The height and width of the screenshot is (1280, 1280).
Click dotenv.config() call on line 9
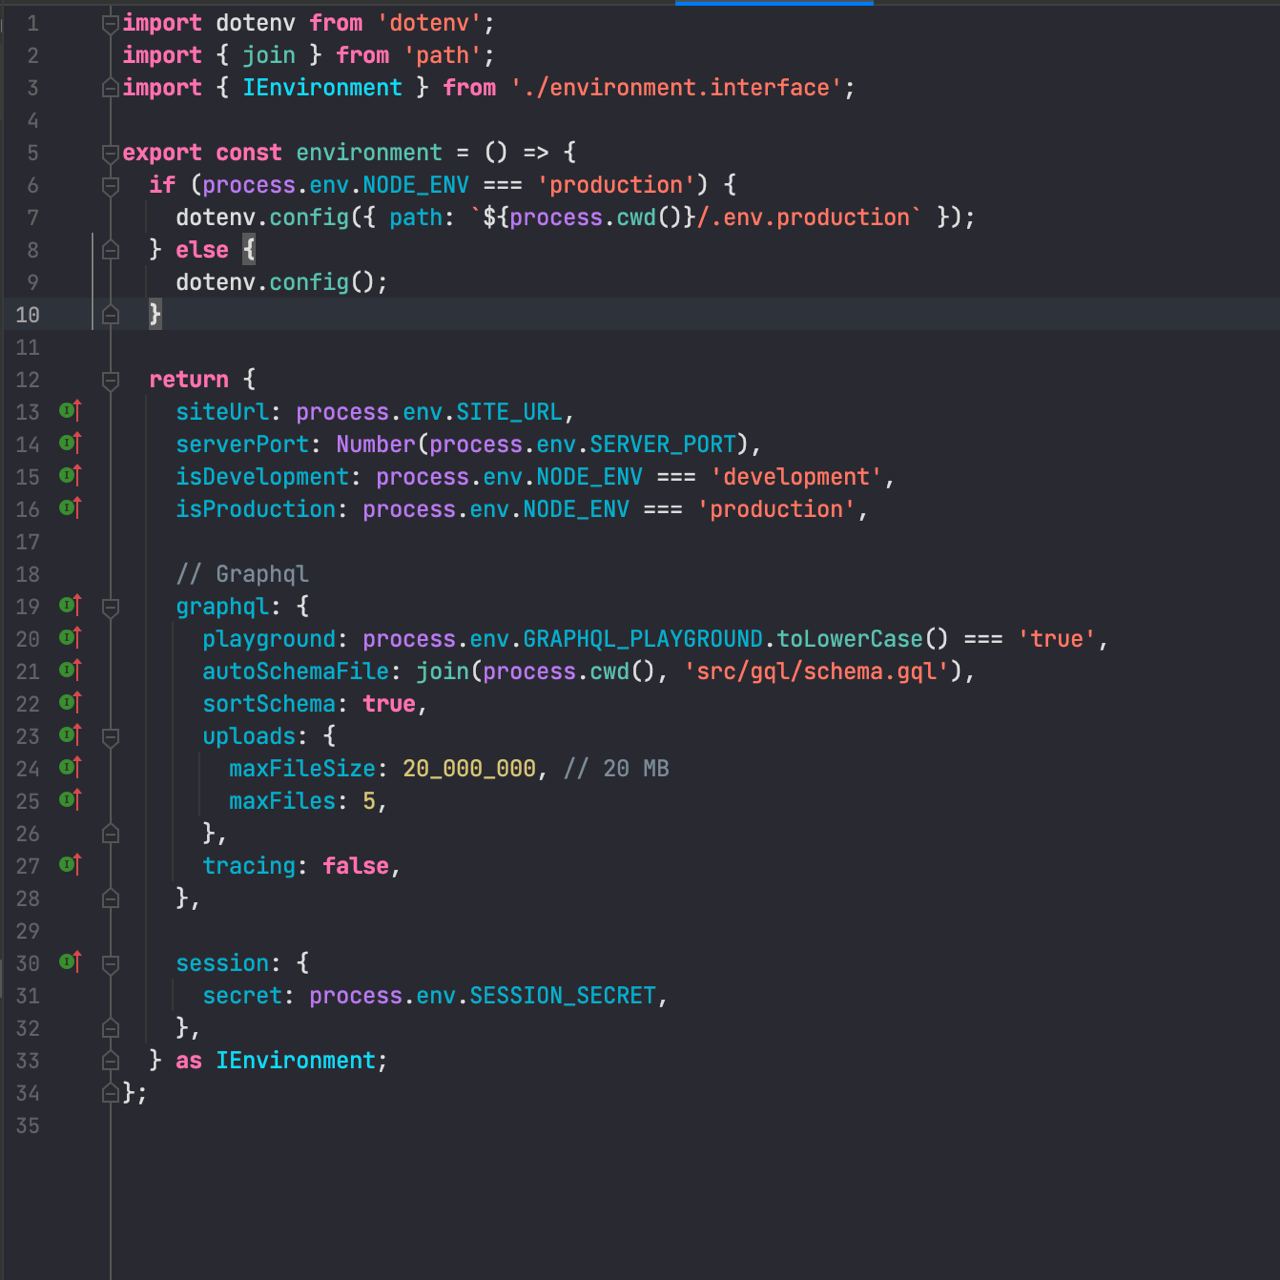tap(275, 283)
